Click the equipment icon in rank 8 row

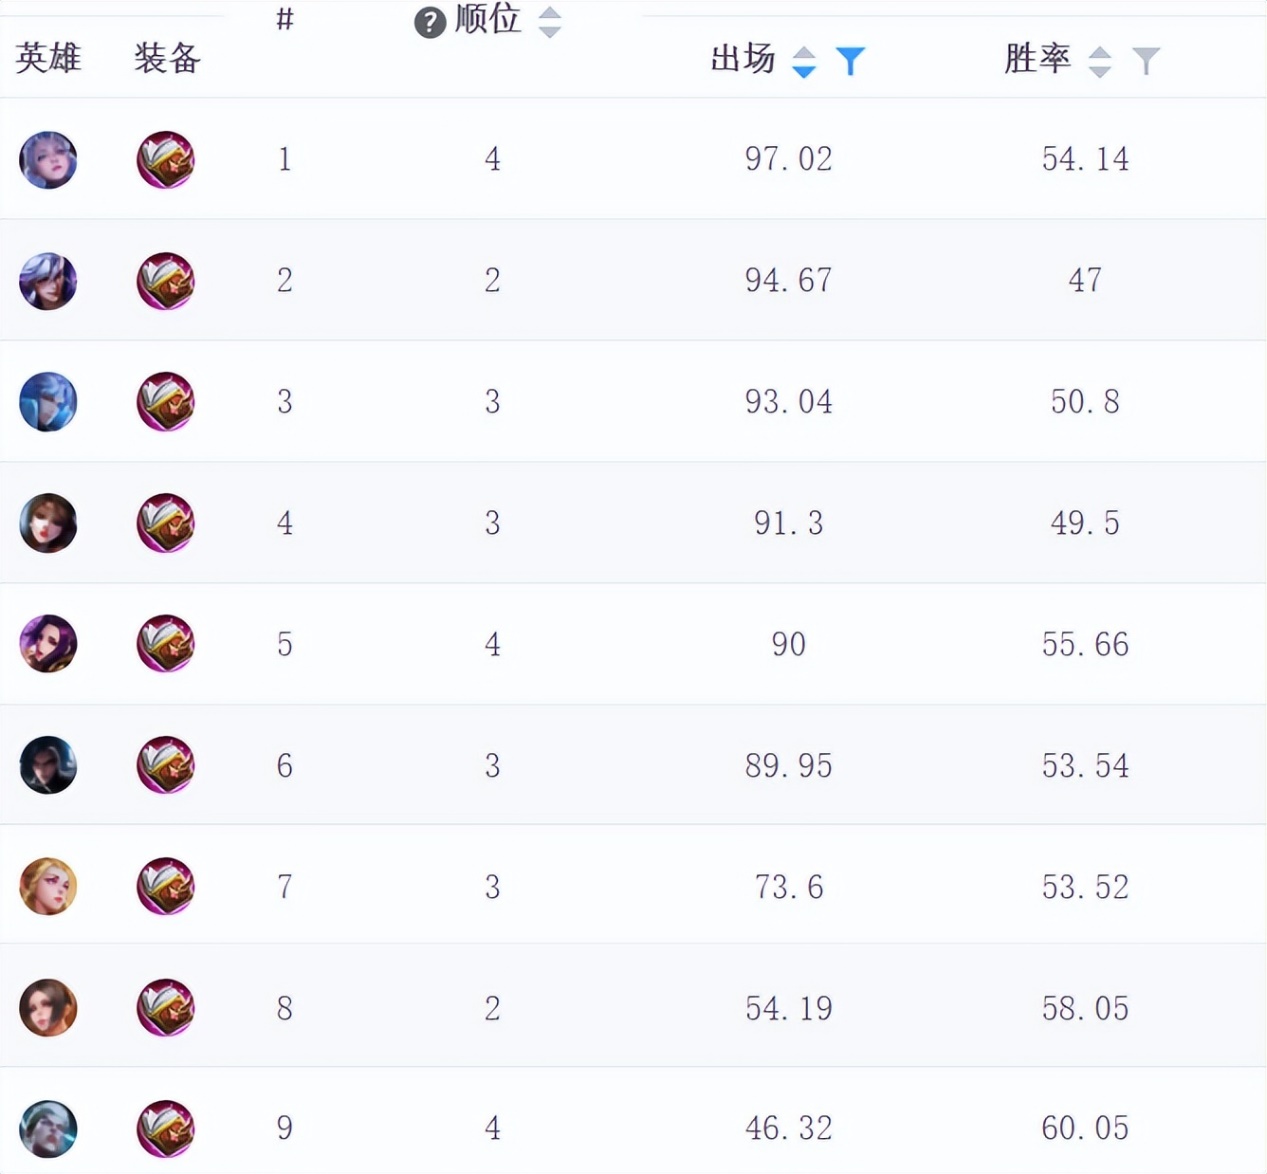(165, 1007)
